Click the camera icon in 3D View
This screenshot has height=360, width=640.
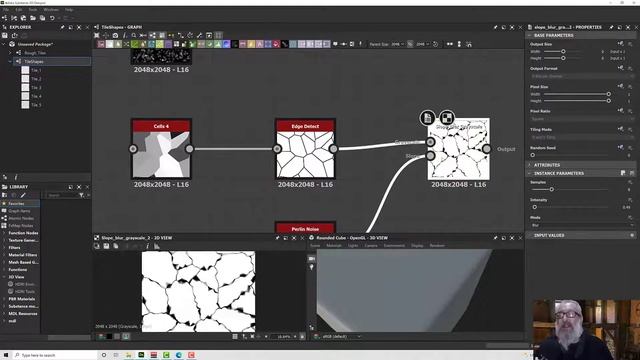311,258
